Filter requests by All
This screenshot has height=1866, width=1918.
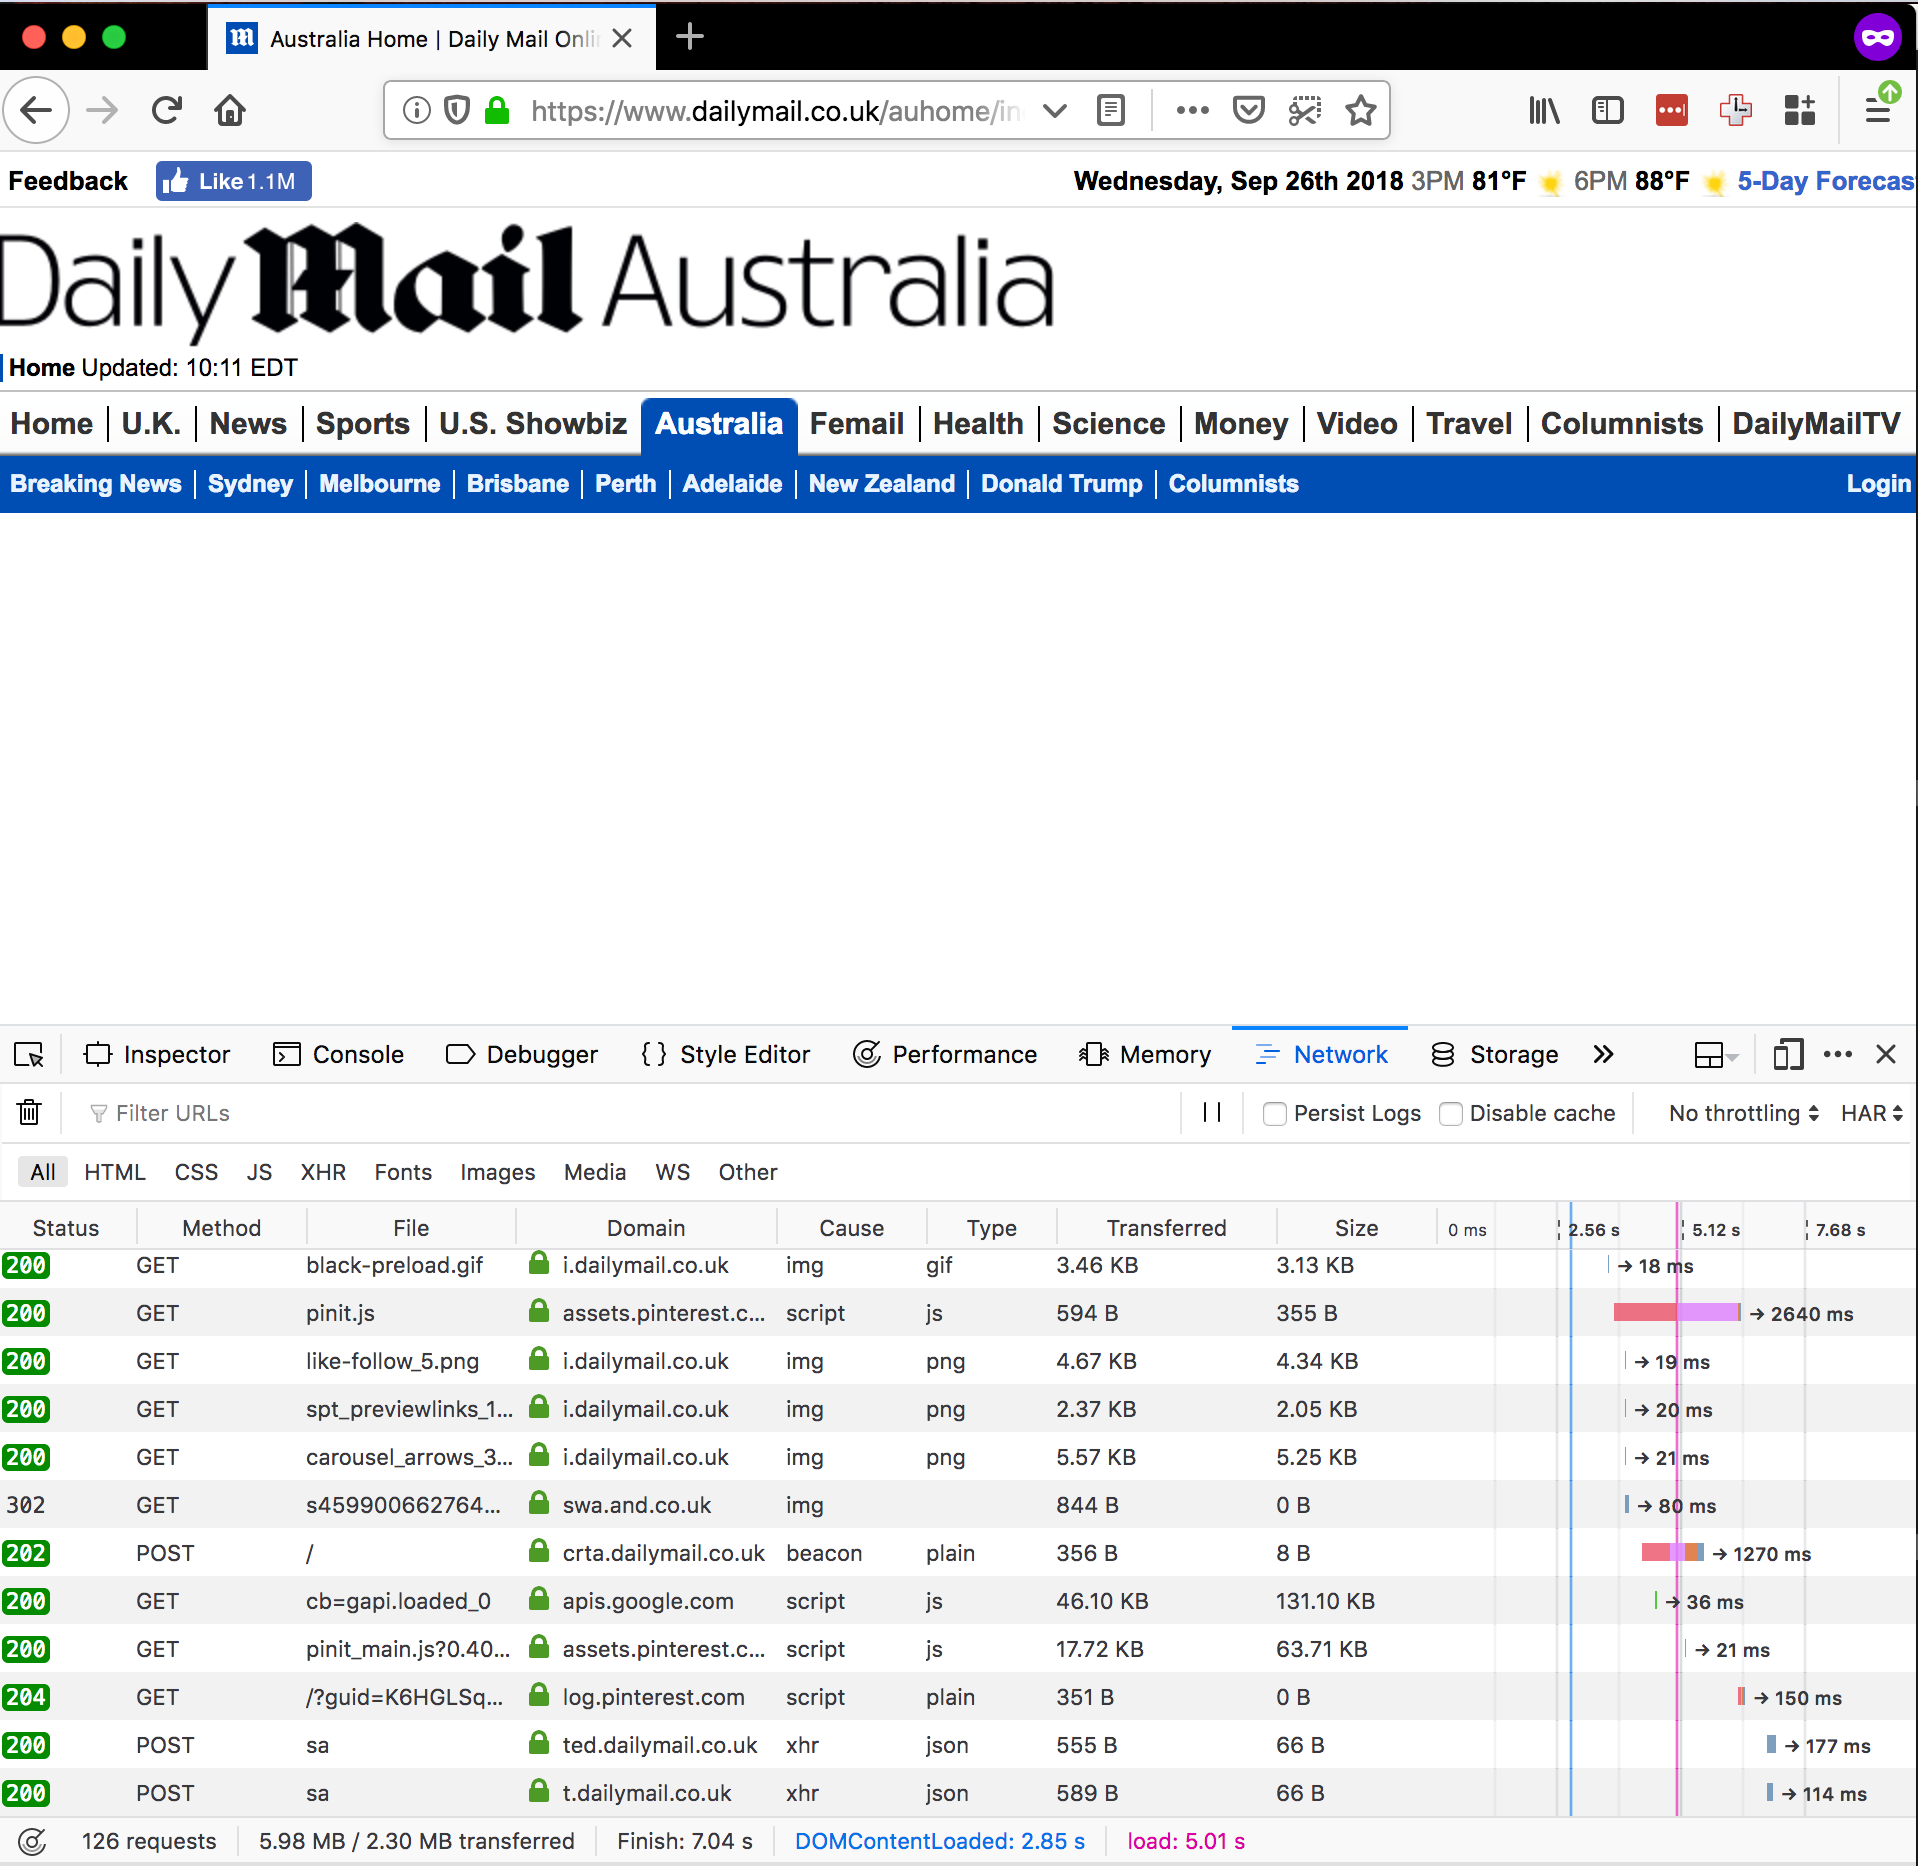[43, 1172]
